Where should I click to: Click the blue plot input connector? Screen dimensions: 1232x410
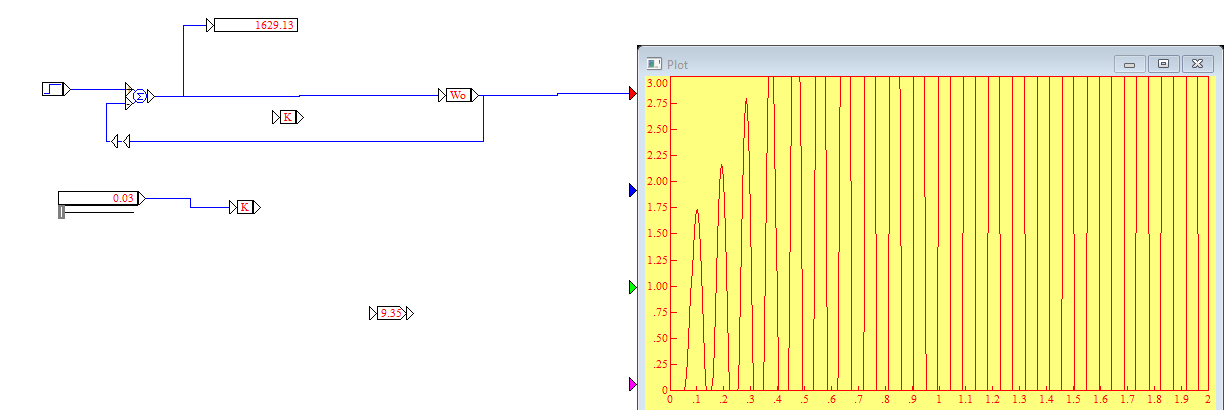point(632,190)
